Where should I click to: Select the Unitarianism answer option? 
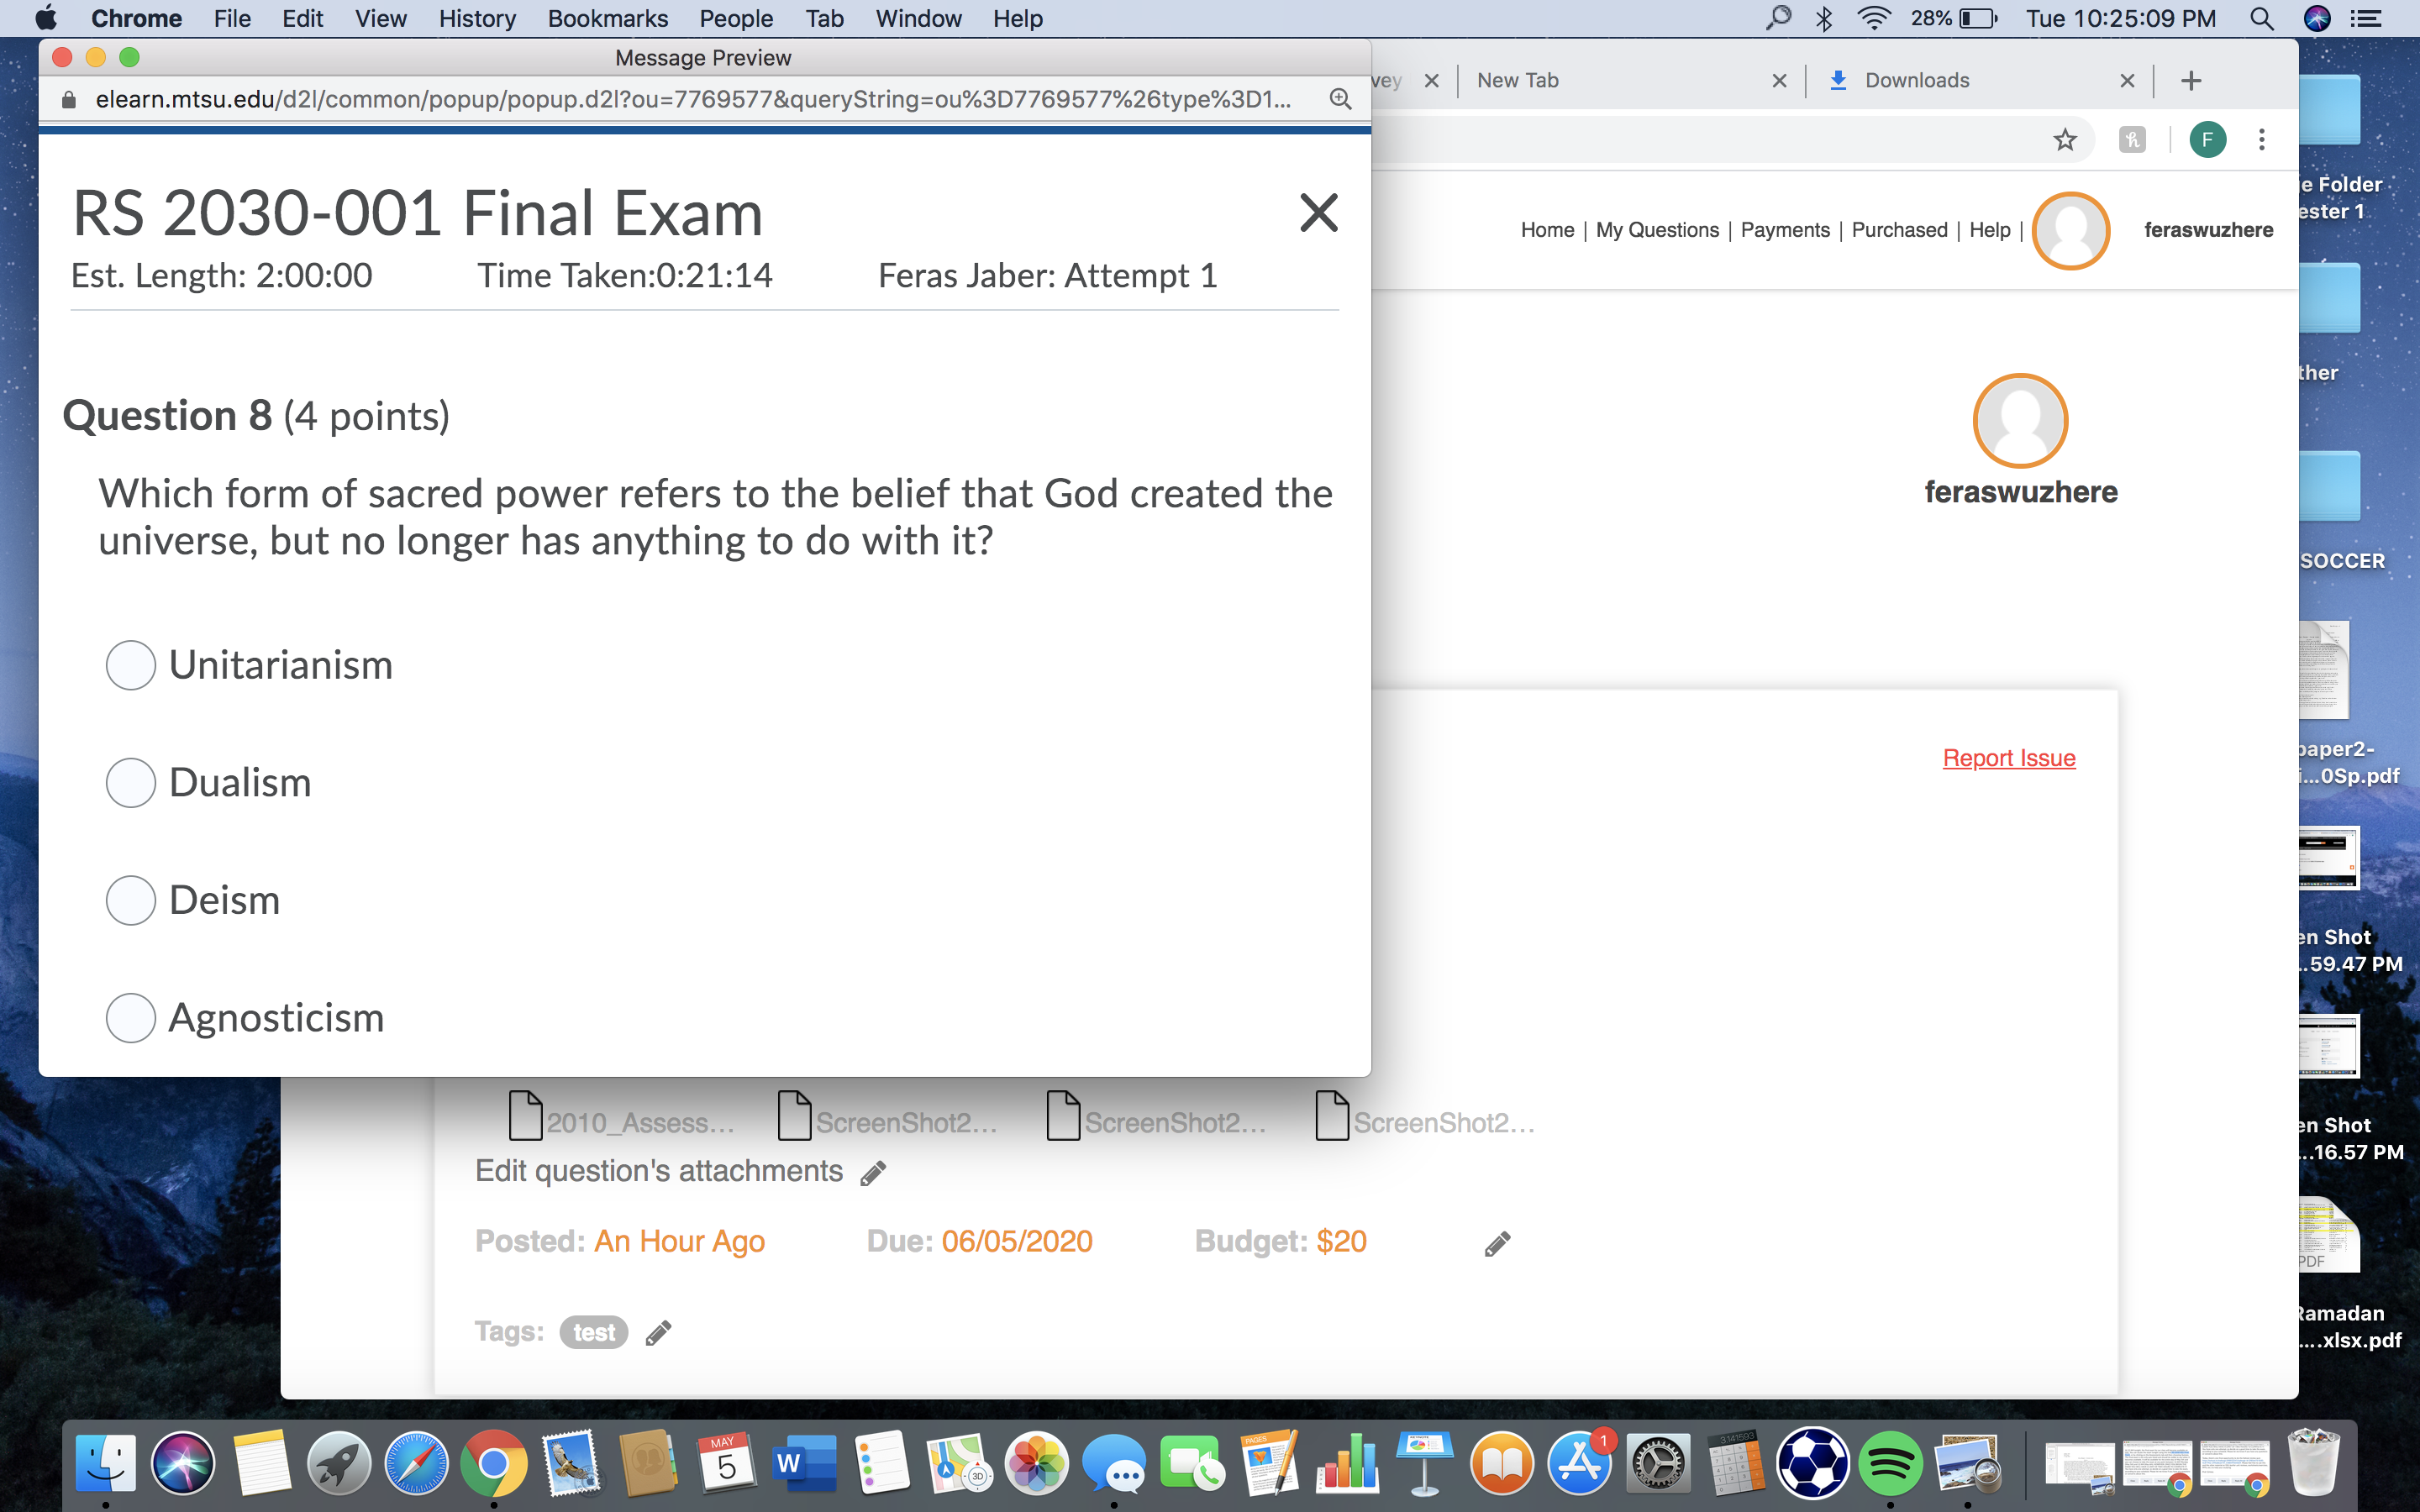pyautogui.click(x=130, y=665)
